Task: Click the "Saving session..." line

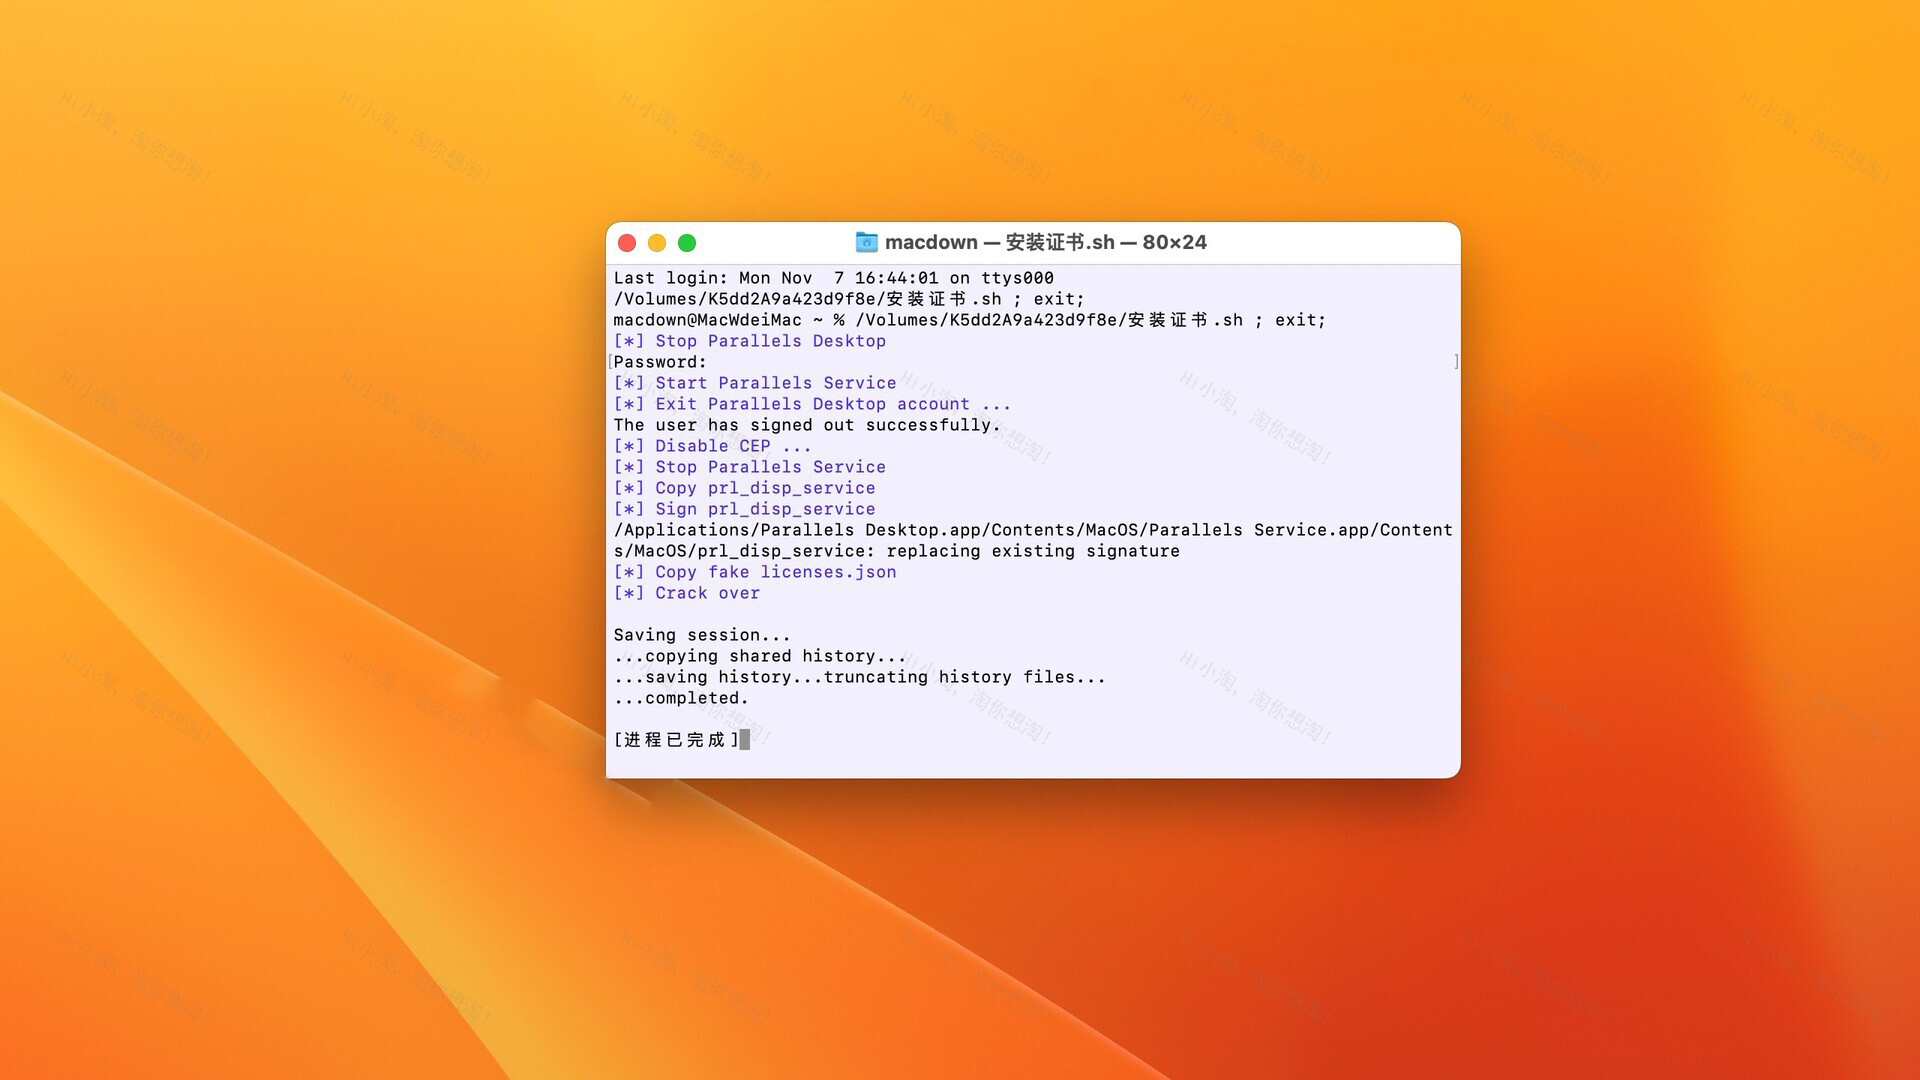Action: pos(702,635)
